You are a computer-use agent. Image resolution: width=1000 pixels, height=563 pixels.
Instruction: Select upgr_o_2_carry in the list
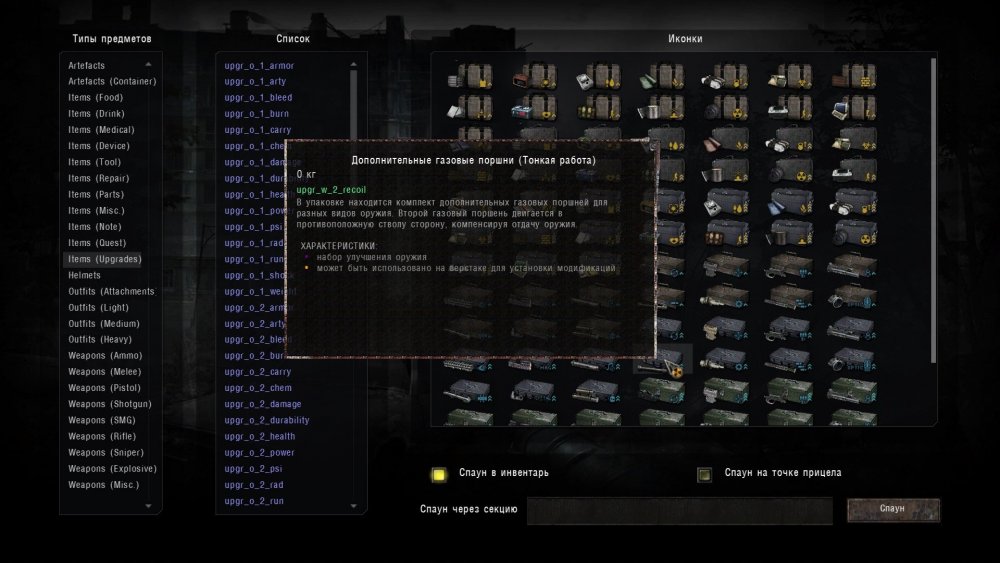258,372
